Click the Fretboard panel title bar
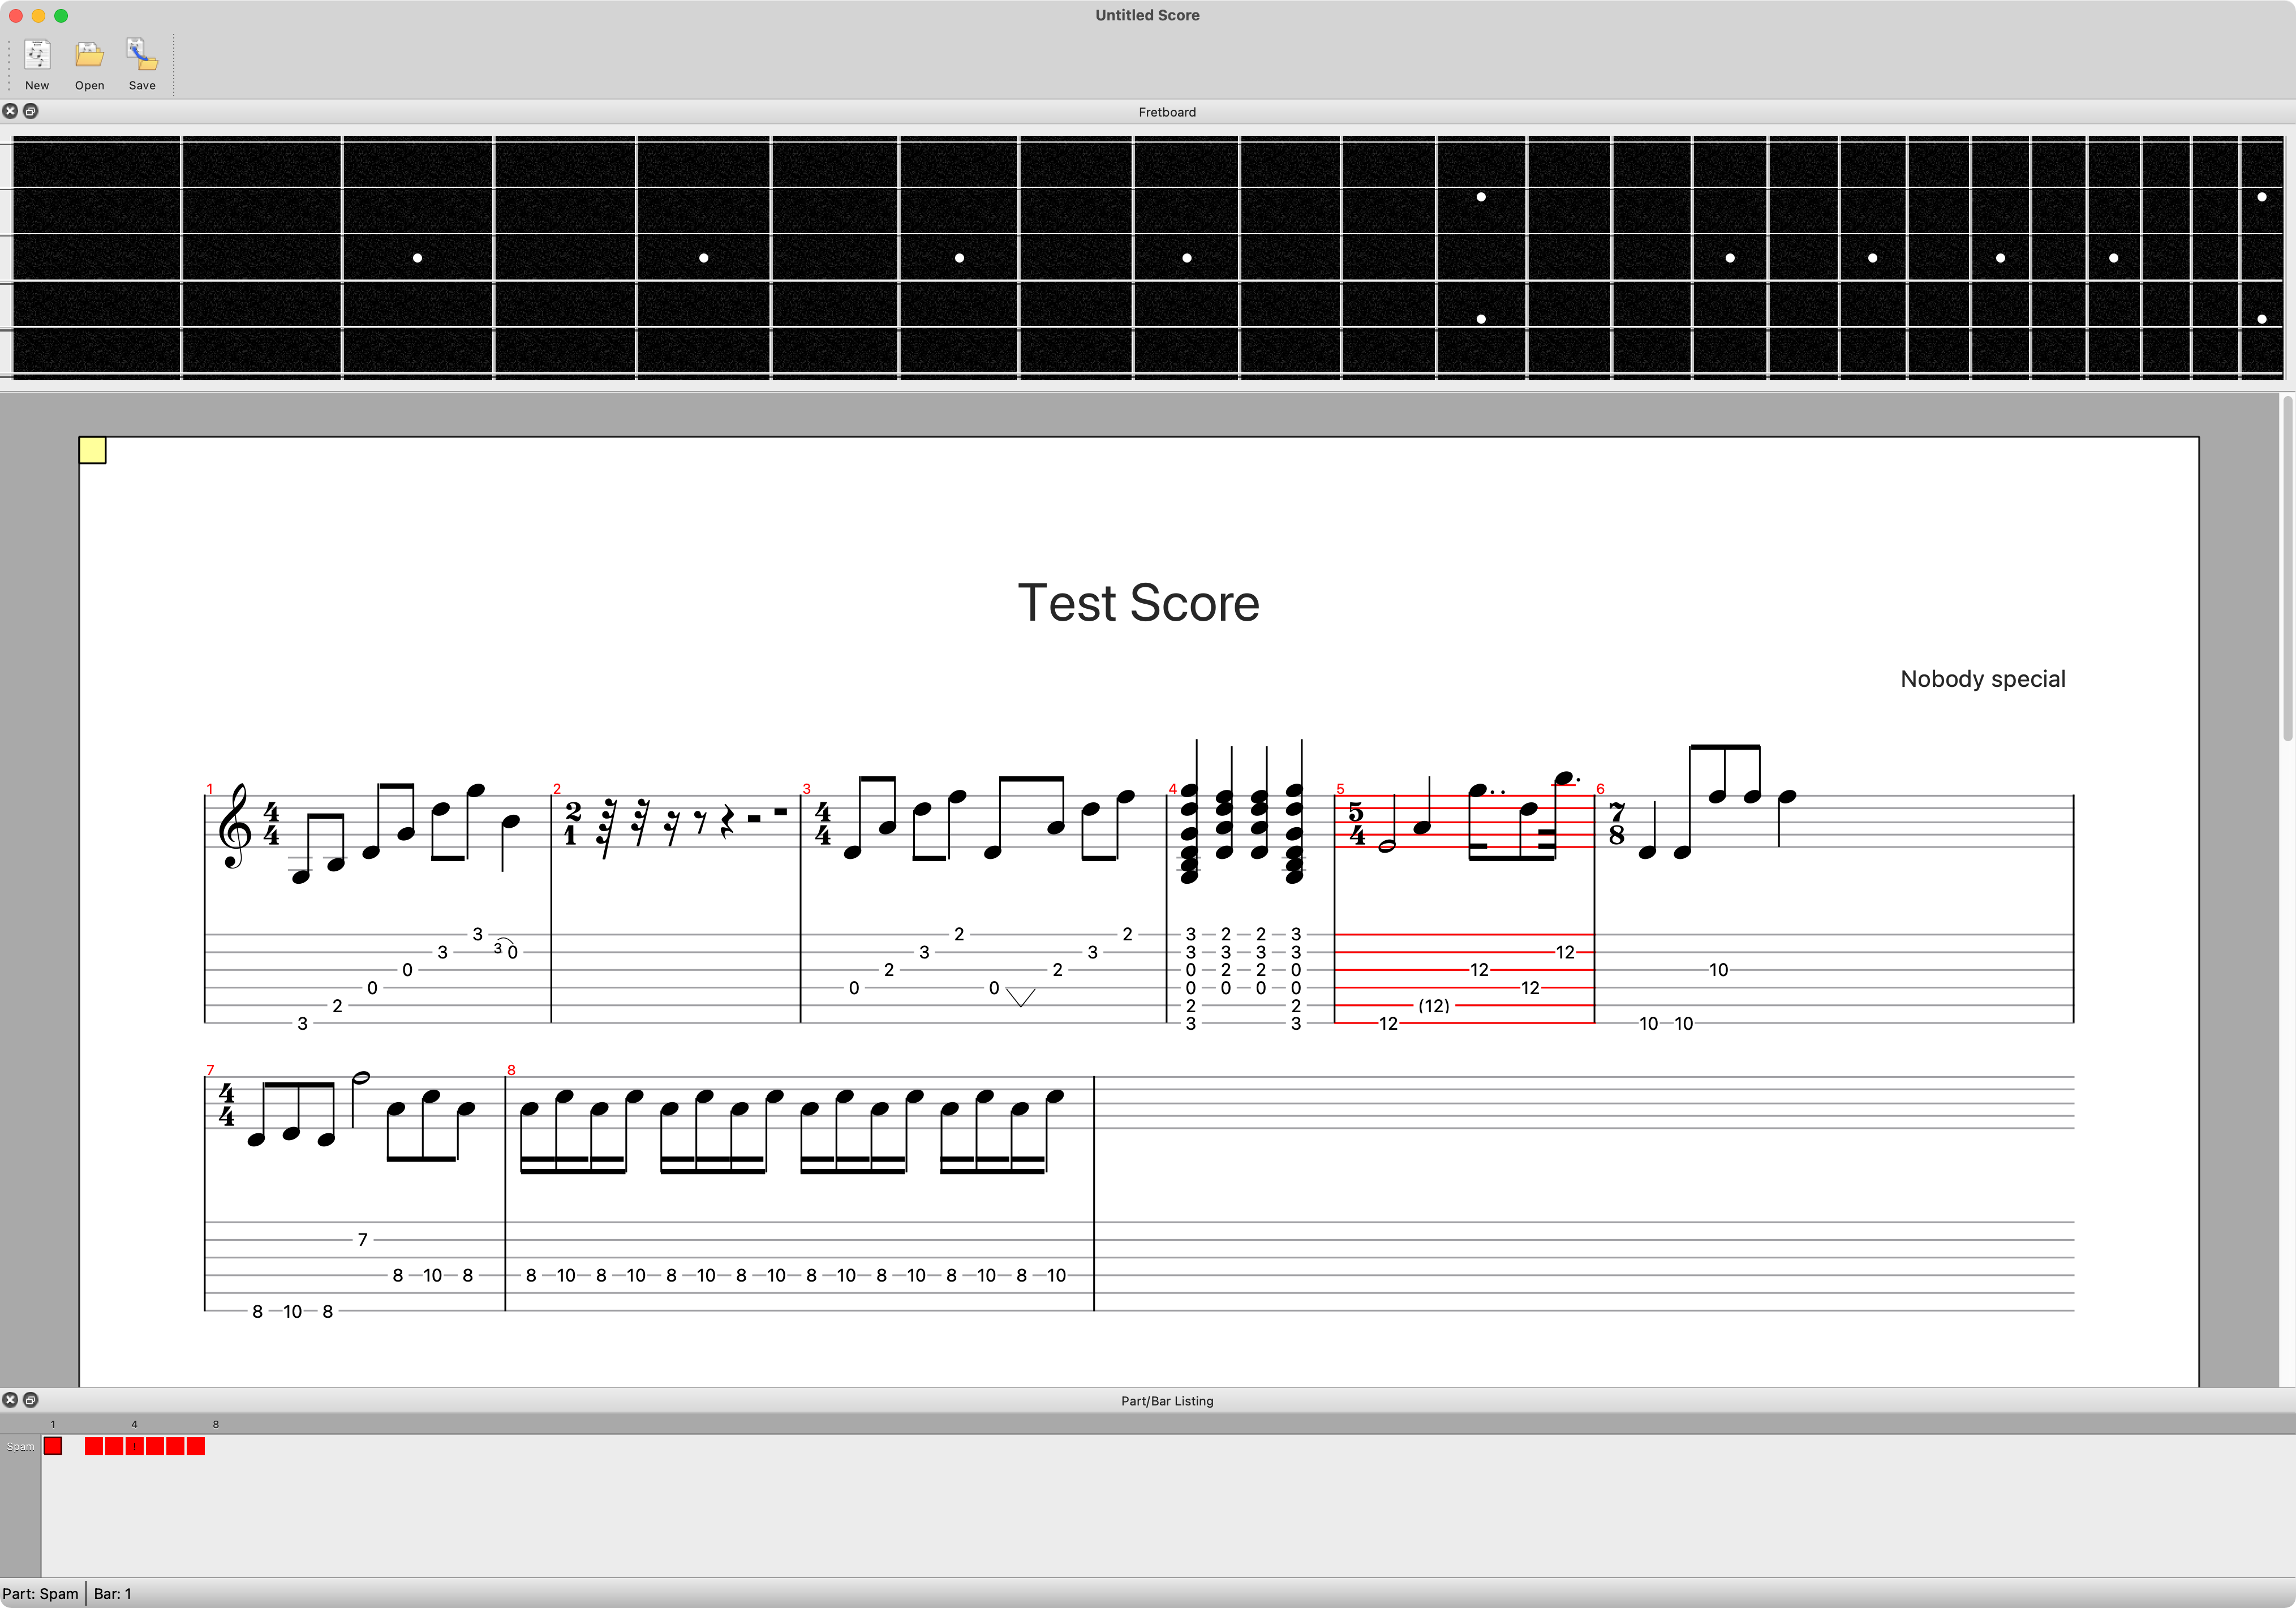This screenshot has height=1608, width=2296. [x=1166, y=112]
